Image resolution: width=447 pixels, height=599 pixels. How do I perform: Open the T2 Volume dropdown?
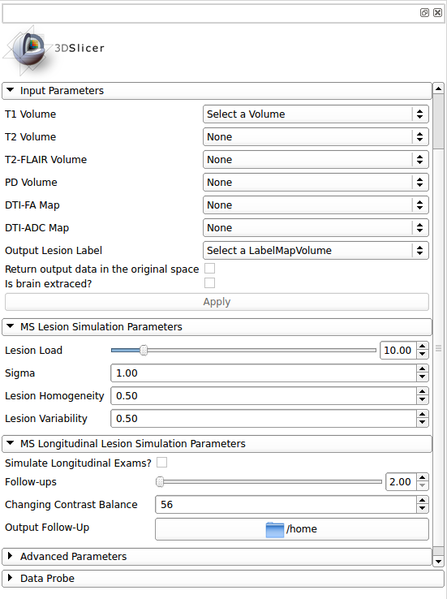click(x=316, y=137)
